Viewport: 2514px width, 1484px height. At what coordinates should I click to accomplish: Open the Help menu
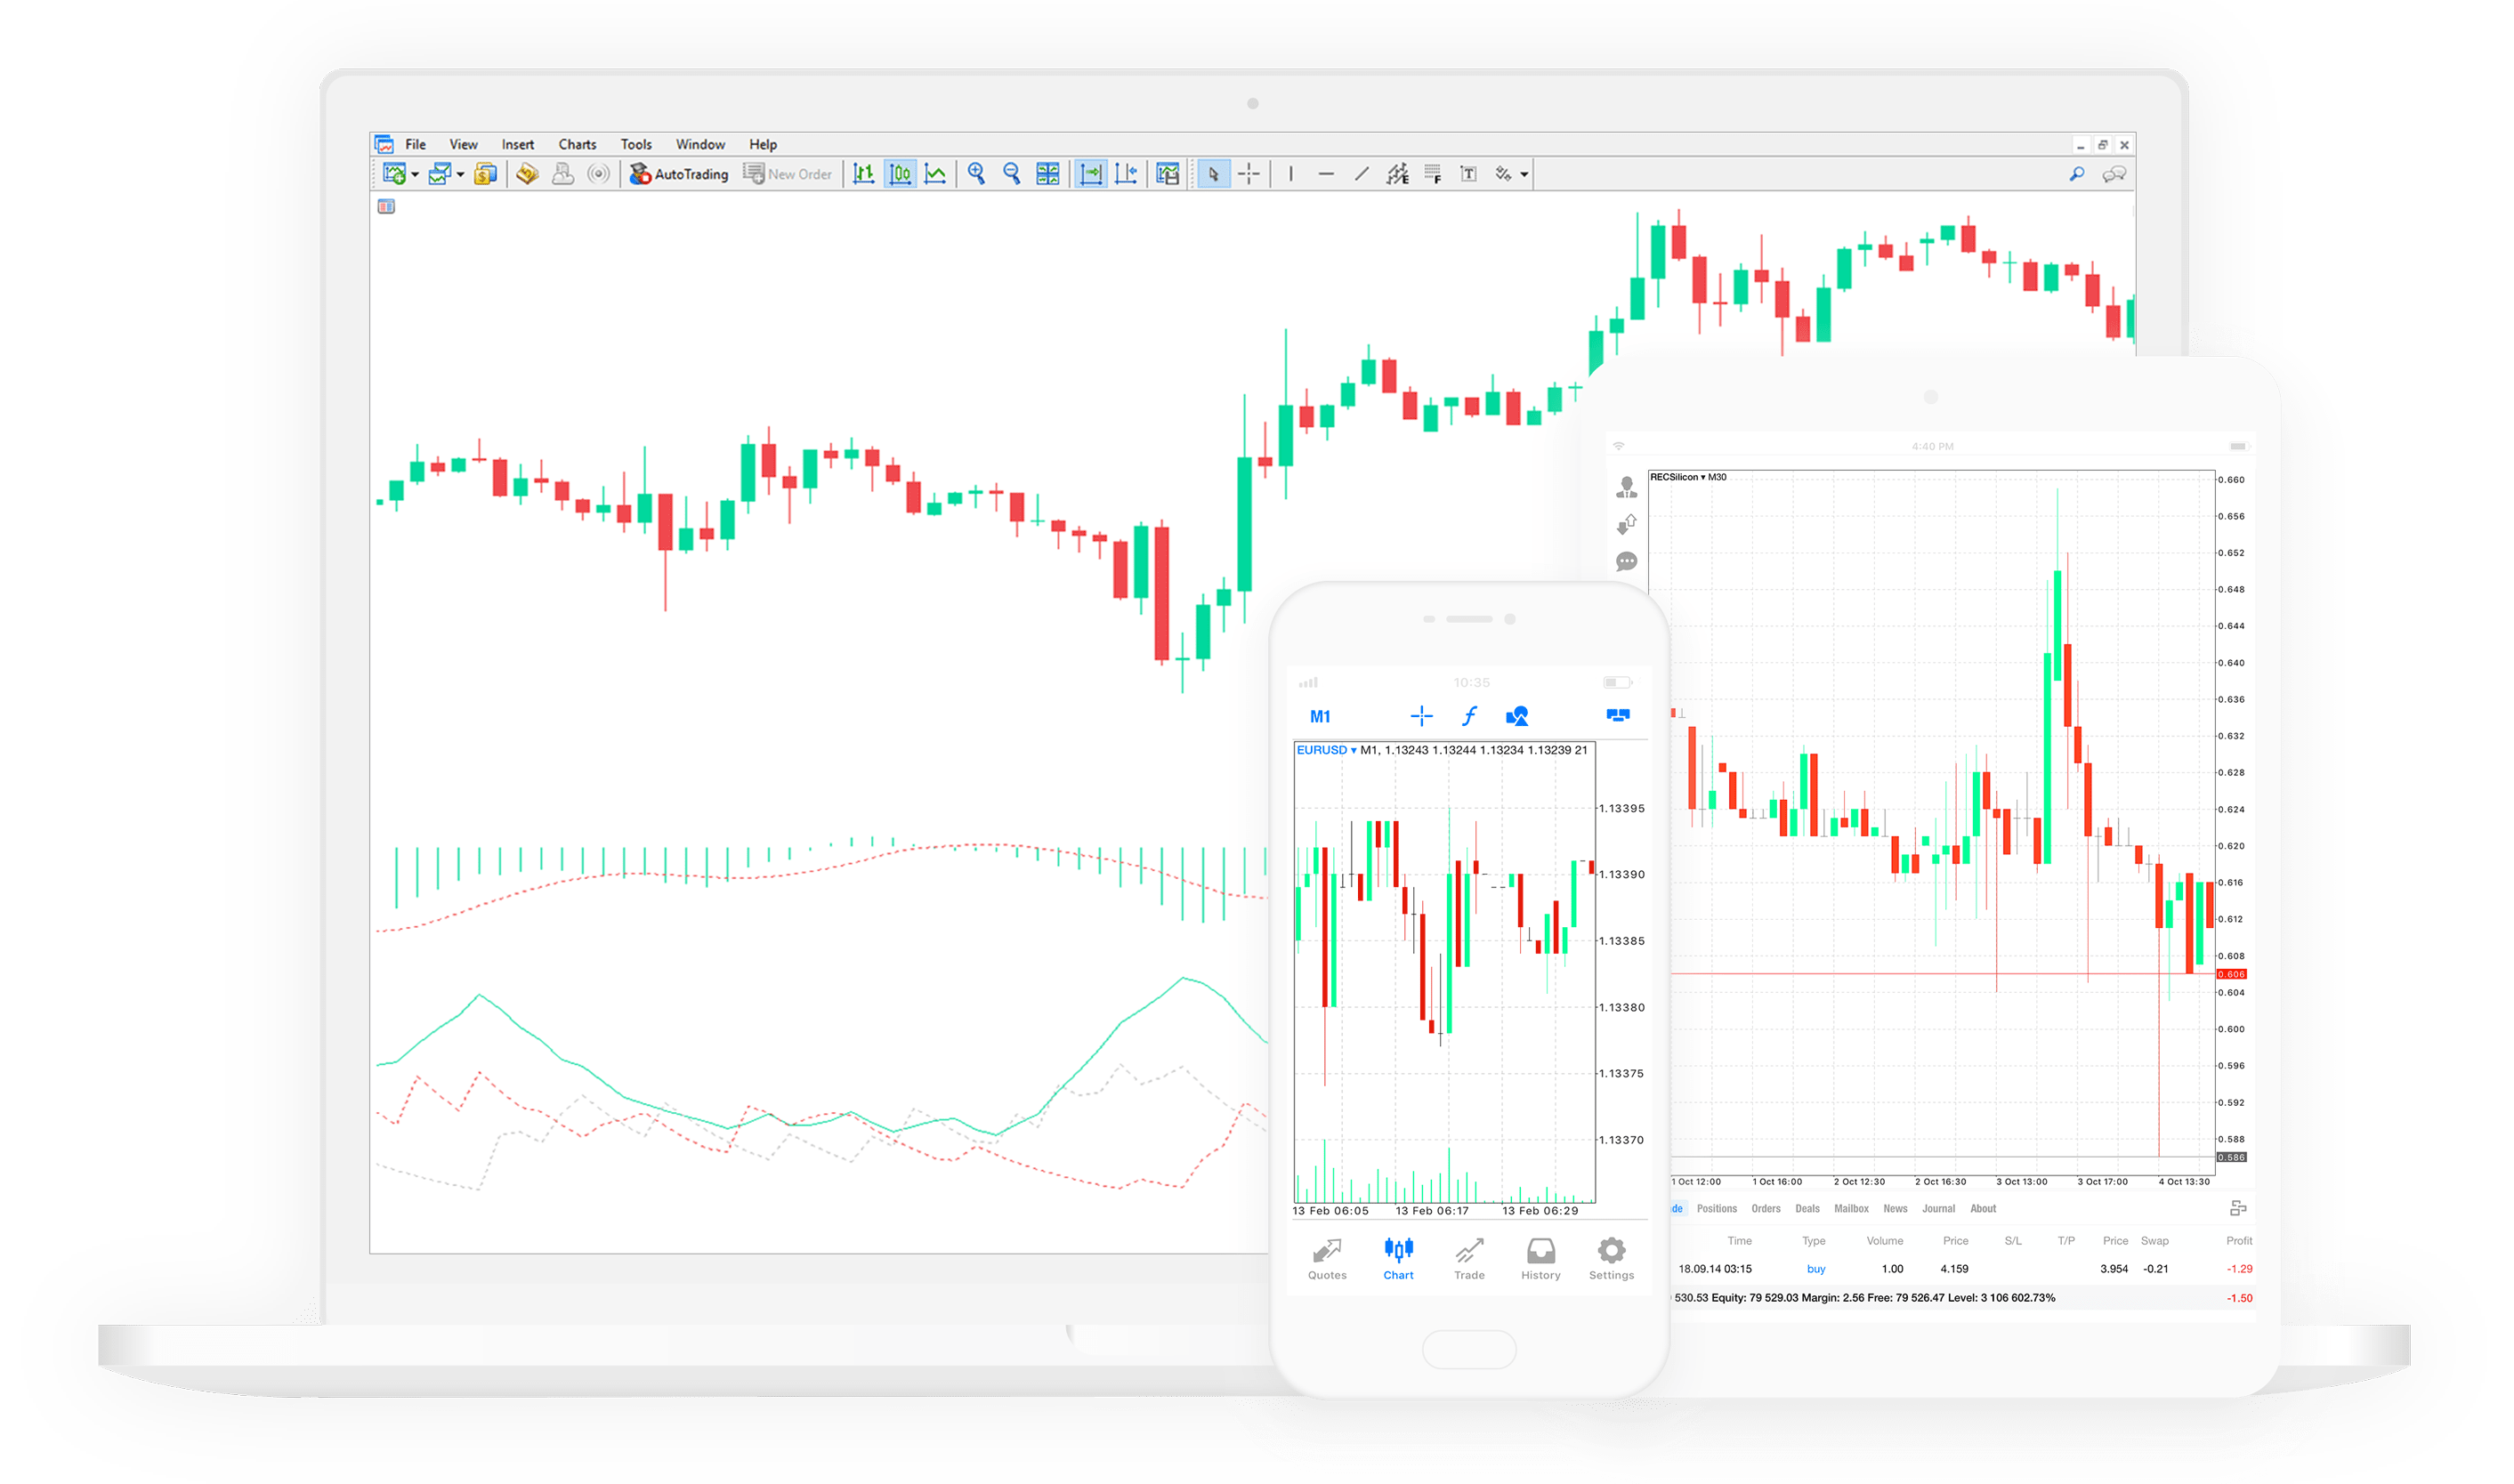pos(763,145)
